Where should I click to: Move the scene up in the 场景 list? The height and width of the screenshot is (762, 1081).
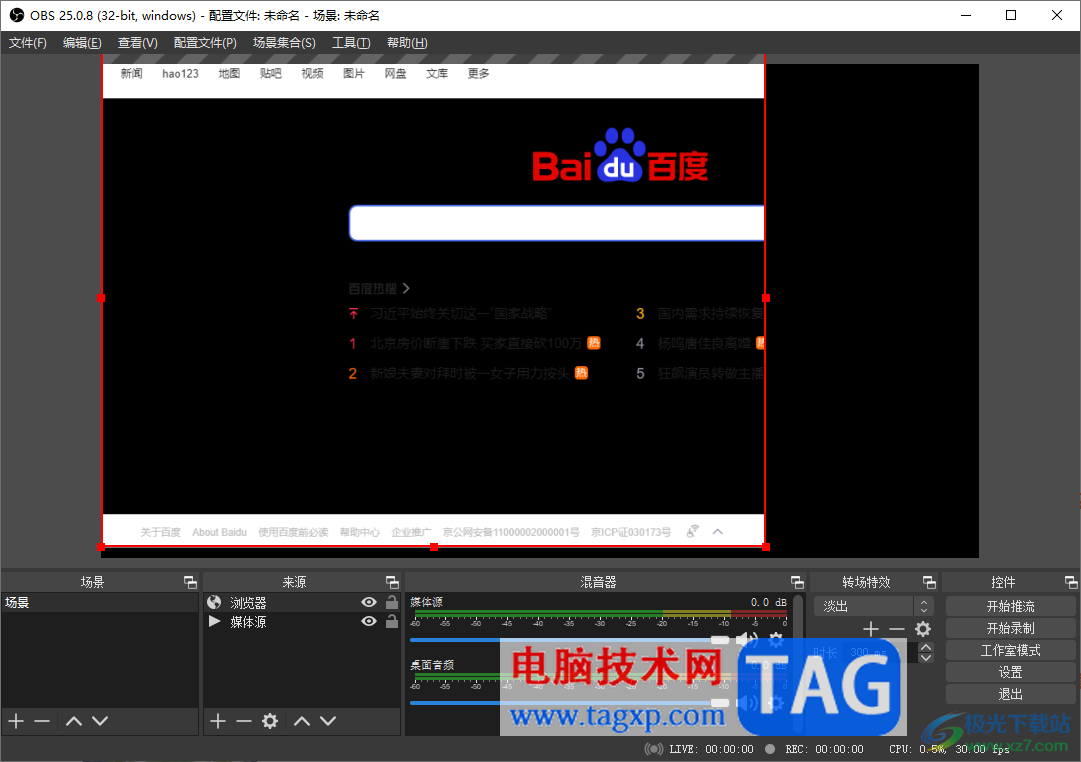point(74,721)
